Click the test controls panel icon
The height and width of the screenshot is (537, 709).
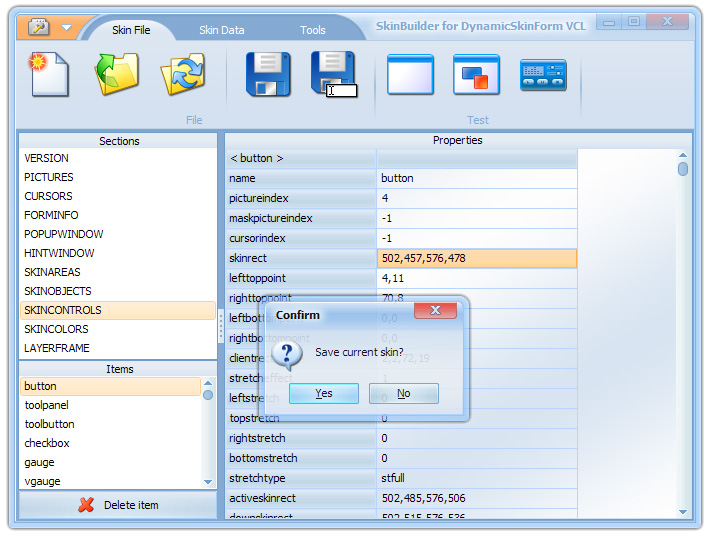coord(543,75)
